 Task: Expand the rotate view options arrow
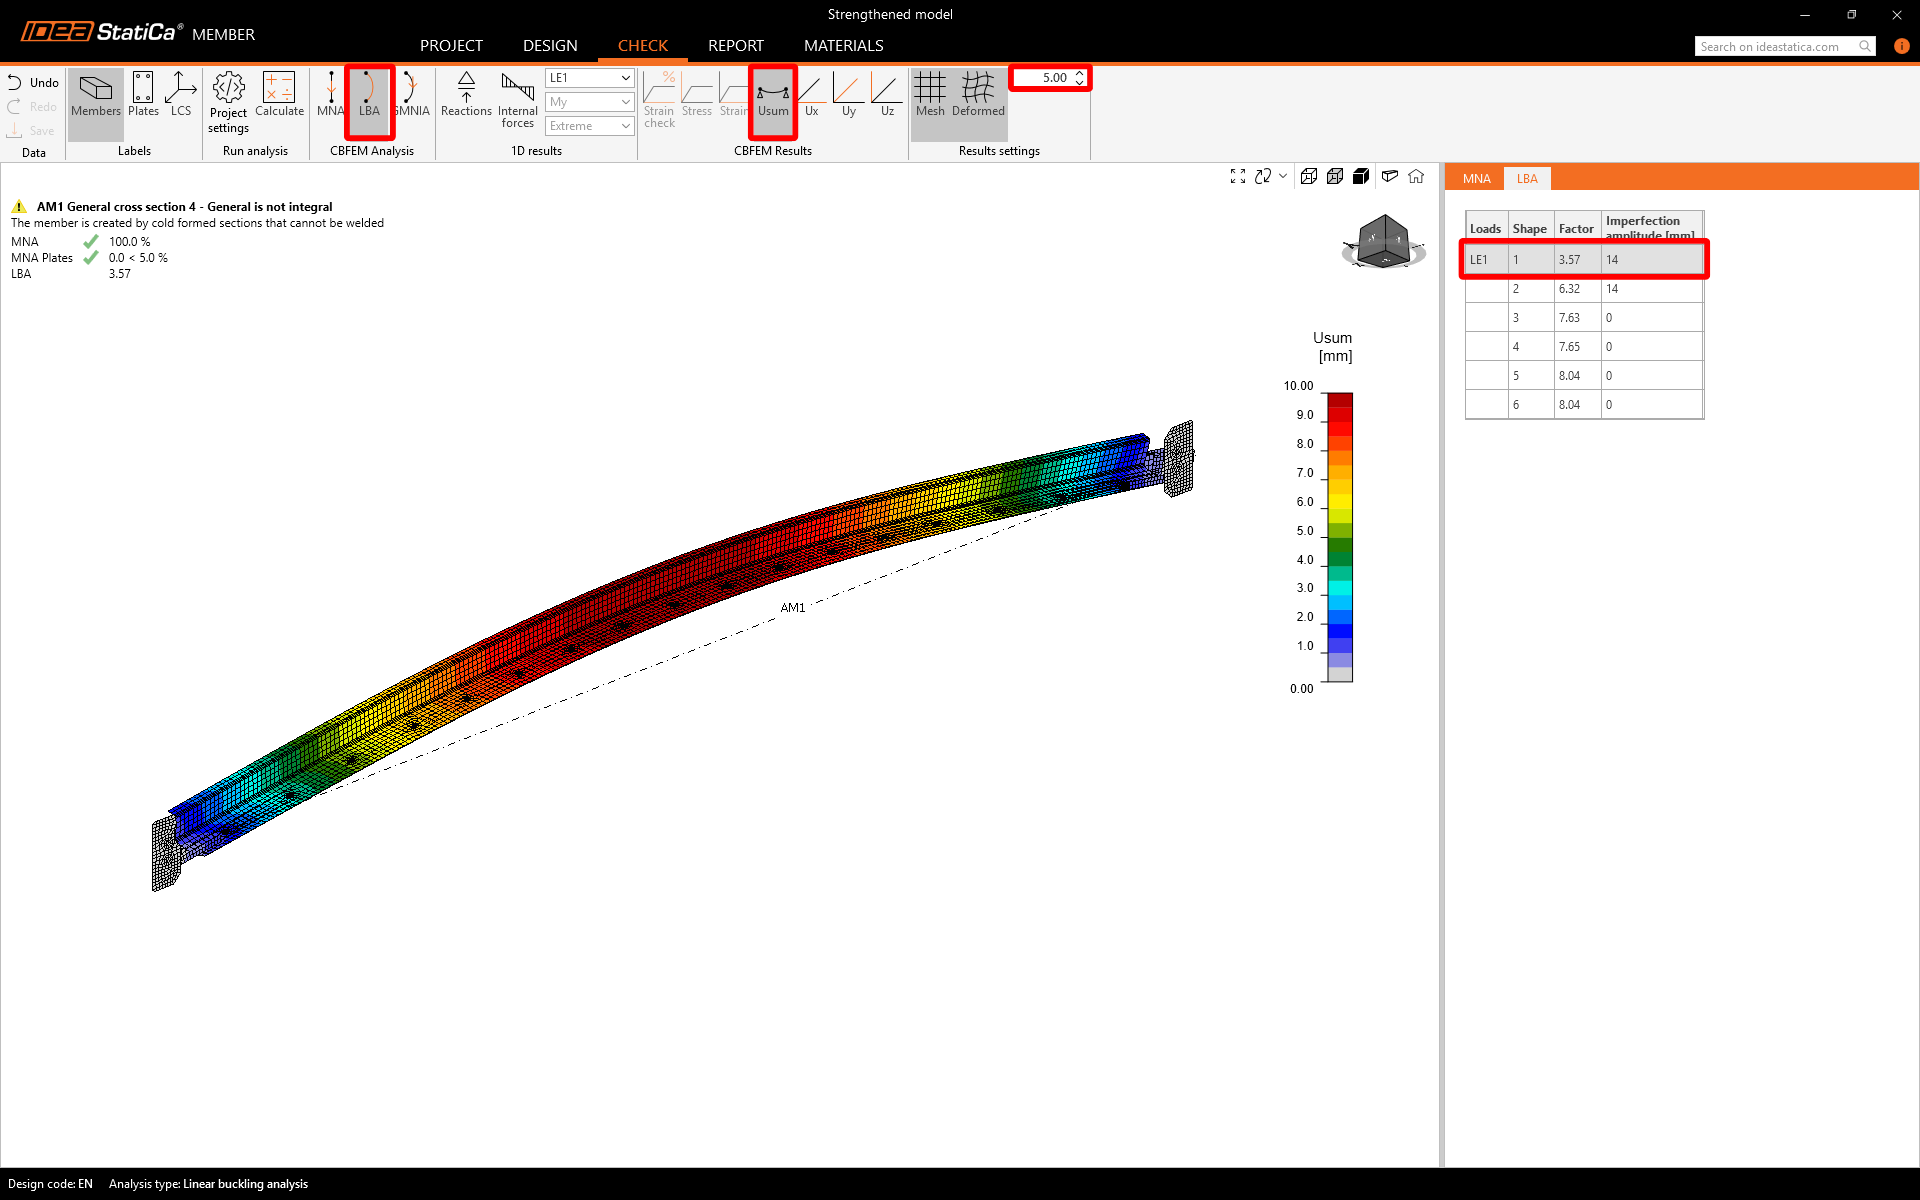tap(1283, 176)
